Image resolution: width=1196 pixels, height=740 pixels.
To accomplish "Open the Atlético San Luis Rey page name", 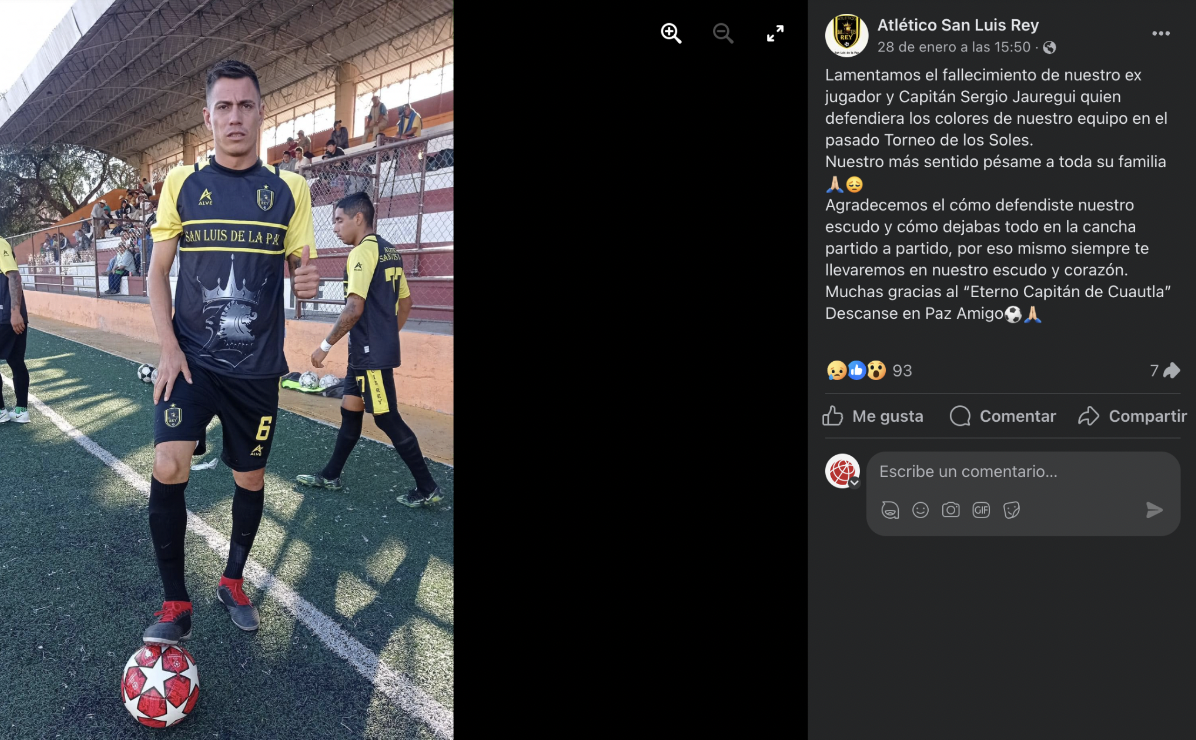I will pos(958,25).
